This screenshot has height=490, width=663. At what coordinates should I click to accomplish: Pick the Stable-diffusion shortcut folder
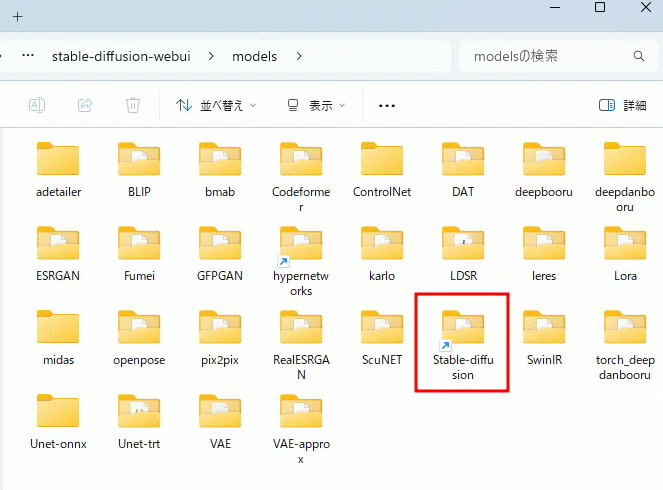[463, 345]
